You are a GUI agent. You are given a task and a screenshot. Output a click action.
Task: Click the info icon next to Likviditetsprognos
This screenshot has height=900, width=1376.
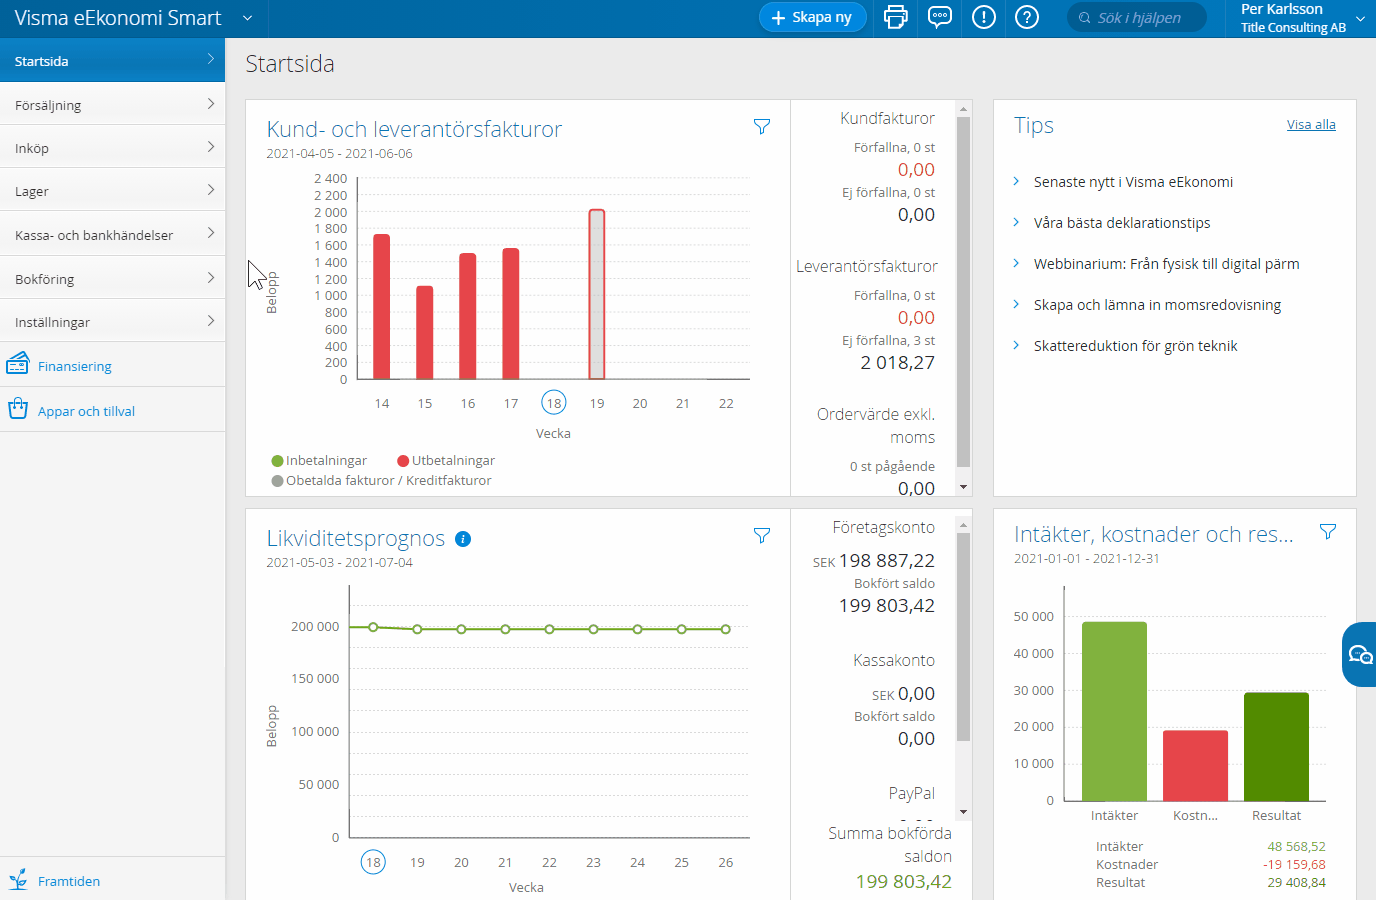[x=462, y=538]
